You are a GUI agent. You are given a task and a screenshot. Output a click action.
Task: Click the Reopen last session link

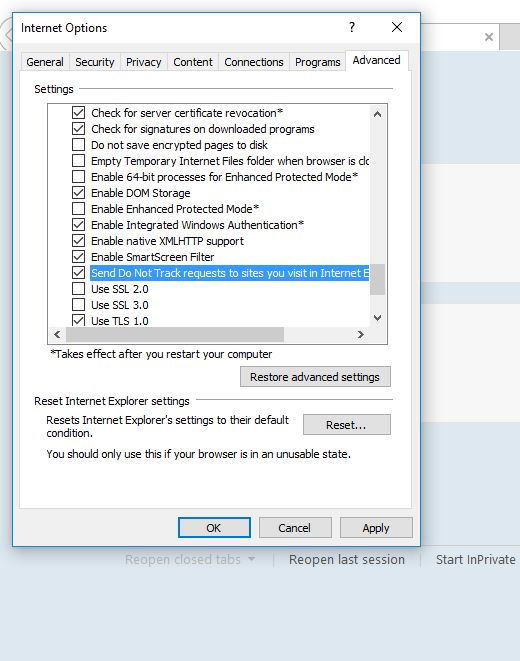pos(347,559)
